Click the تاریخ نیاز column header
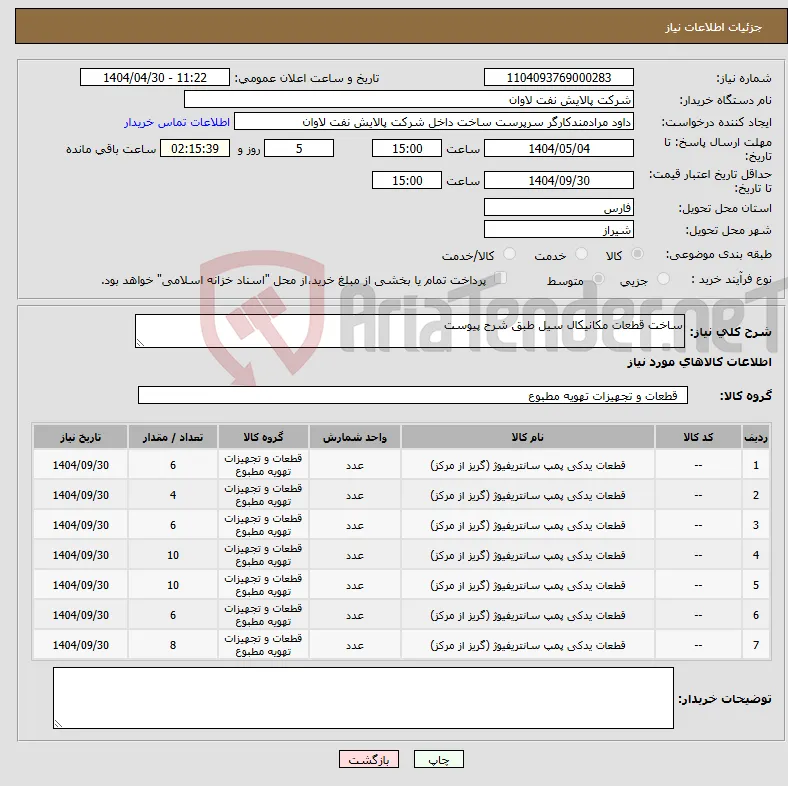Viewport: 788px width, 786px height. click(80, 437)
